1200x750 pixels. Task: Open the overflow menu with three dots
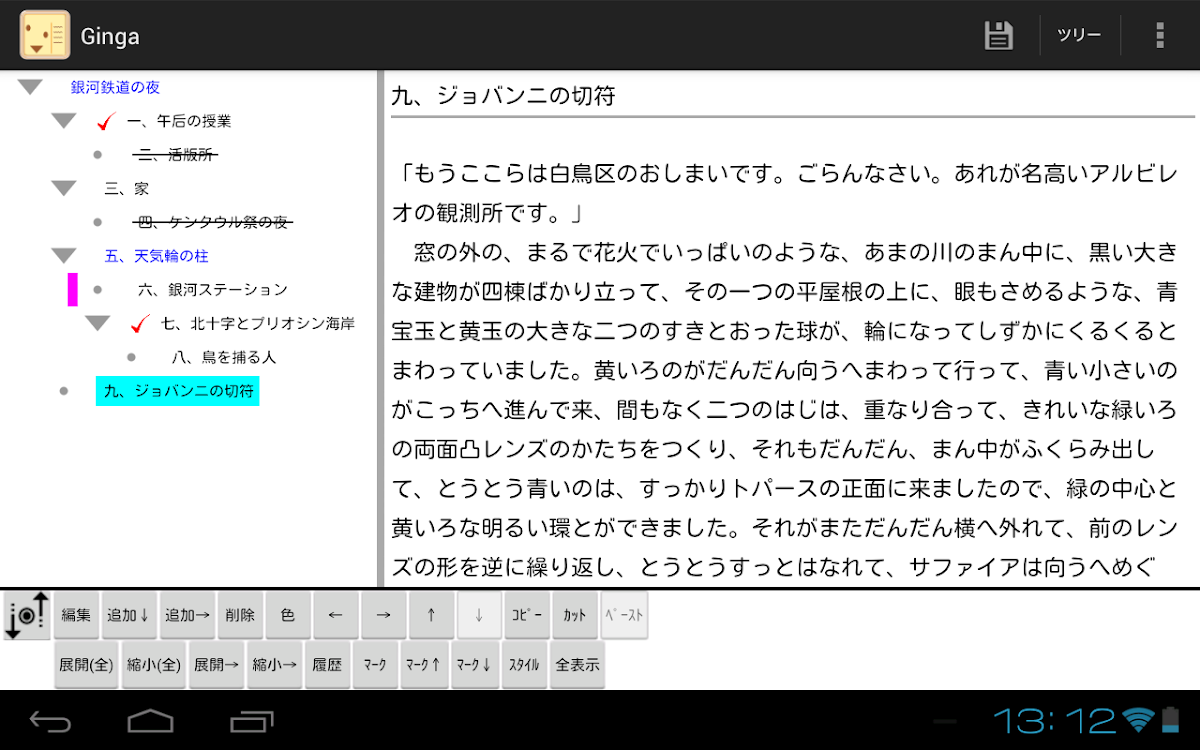pyautogui.click(x=1159, y=36)
